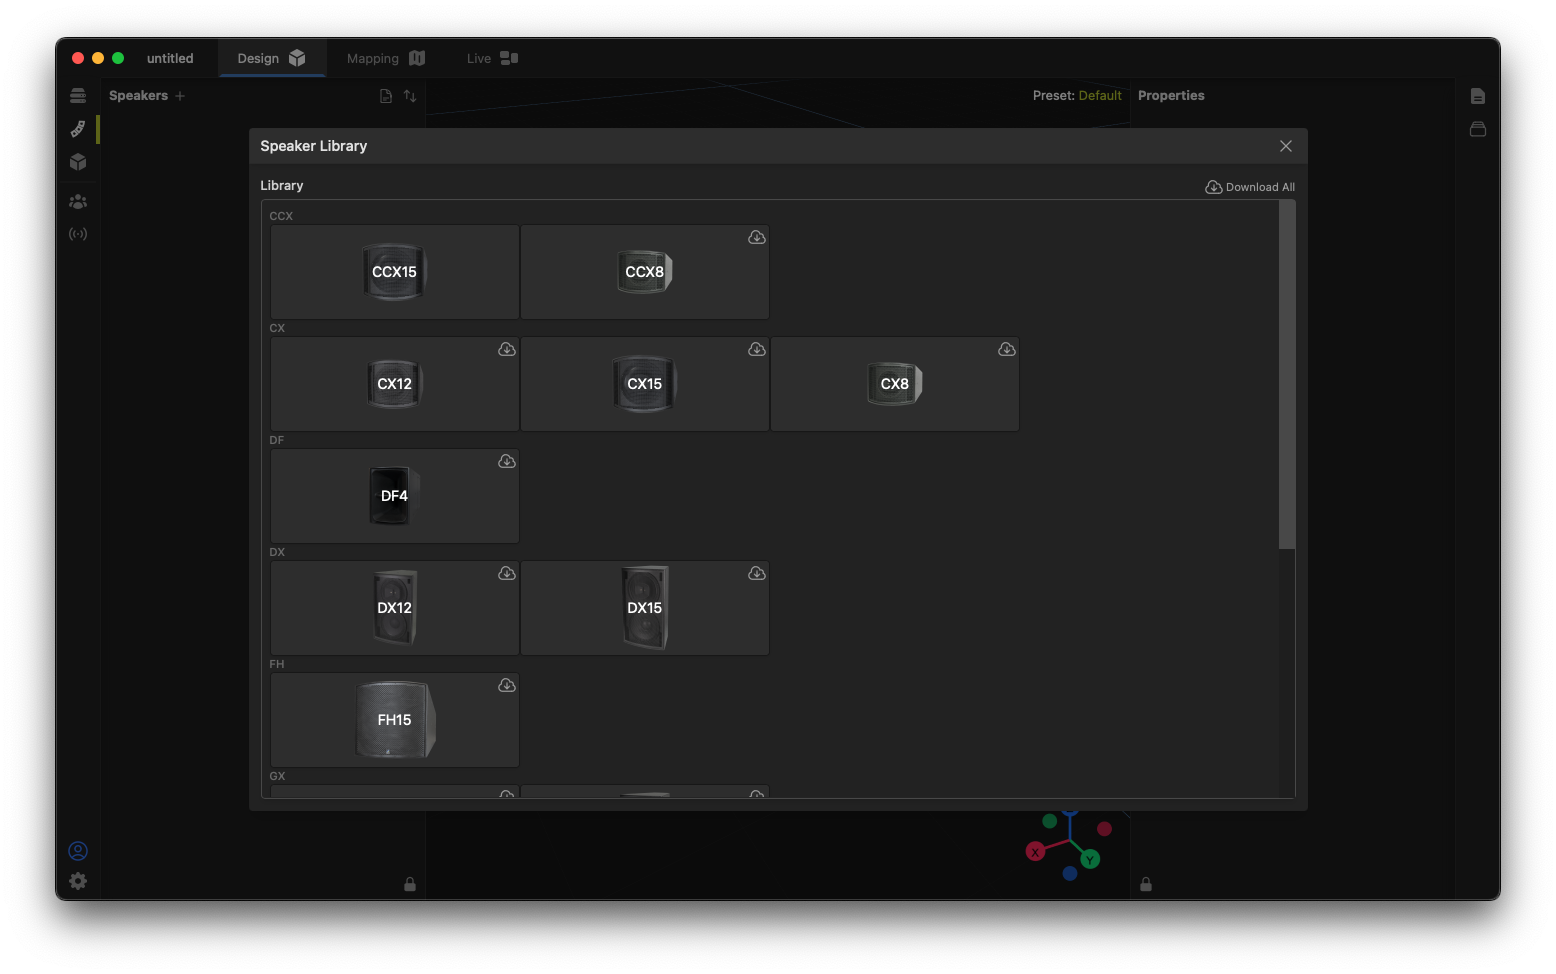The image size is (1556, 974).
Task: Download the DF4 speaker model
Action: 507,461
